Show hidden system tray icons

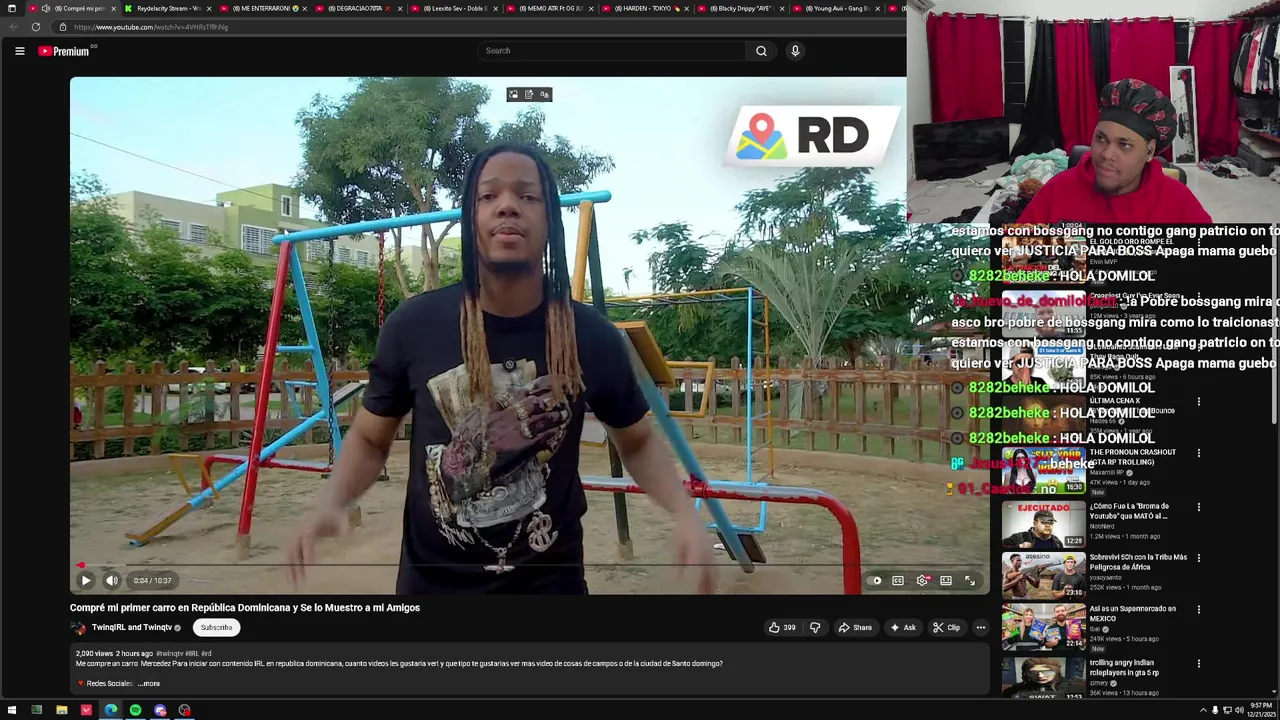point(1203,710)
